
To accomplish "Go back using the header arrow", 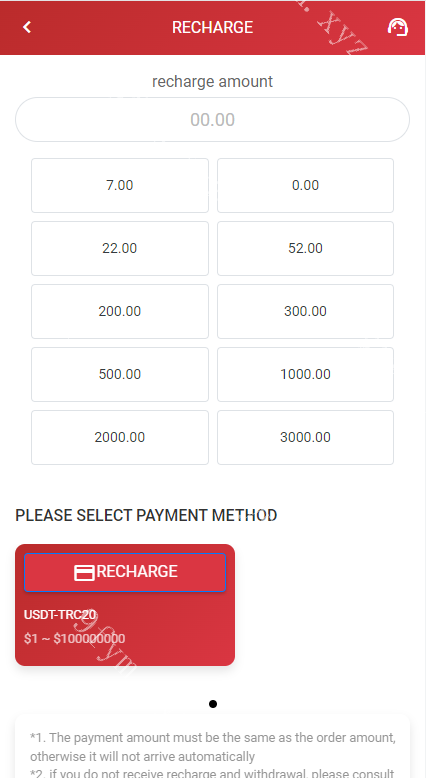I will 27,27.
